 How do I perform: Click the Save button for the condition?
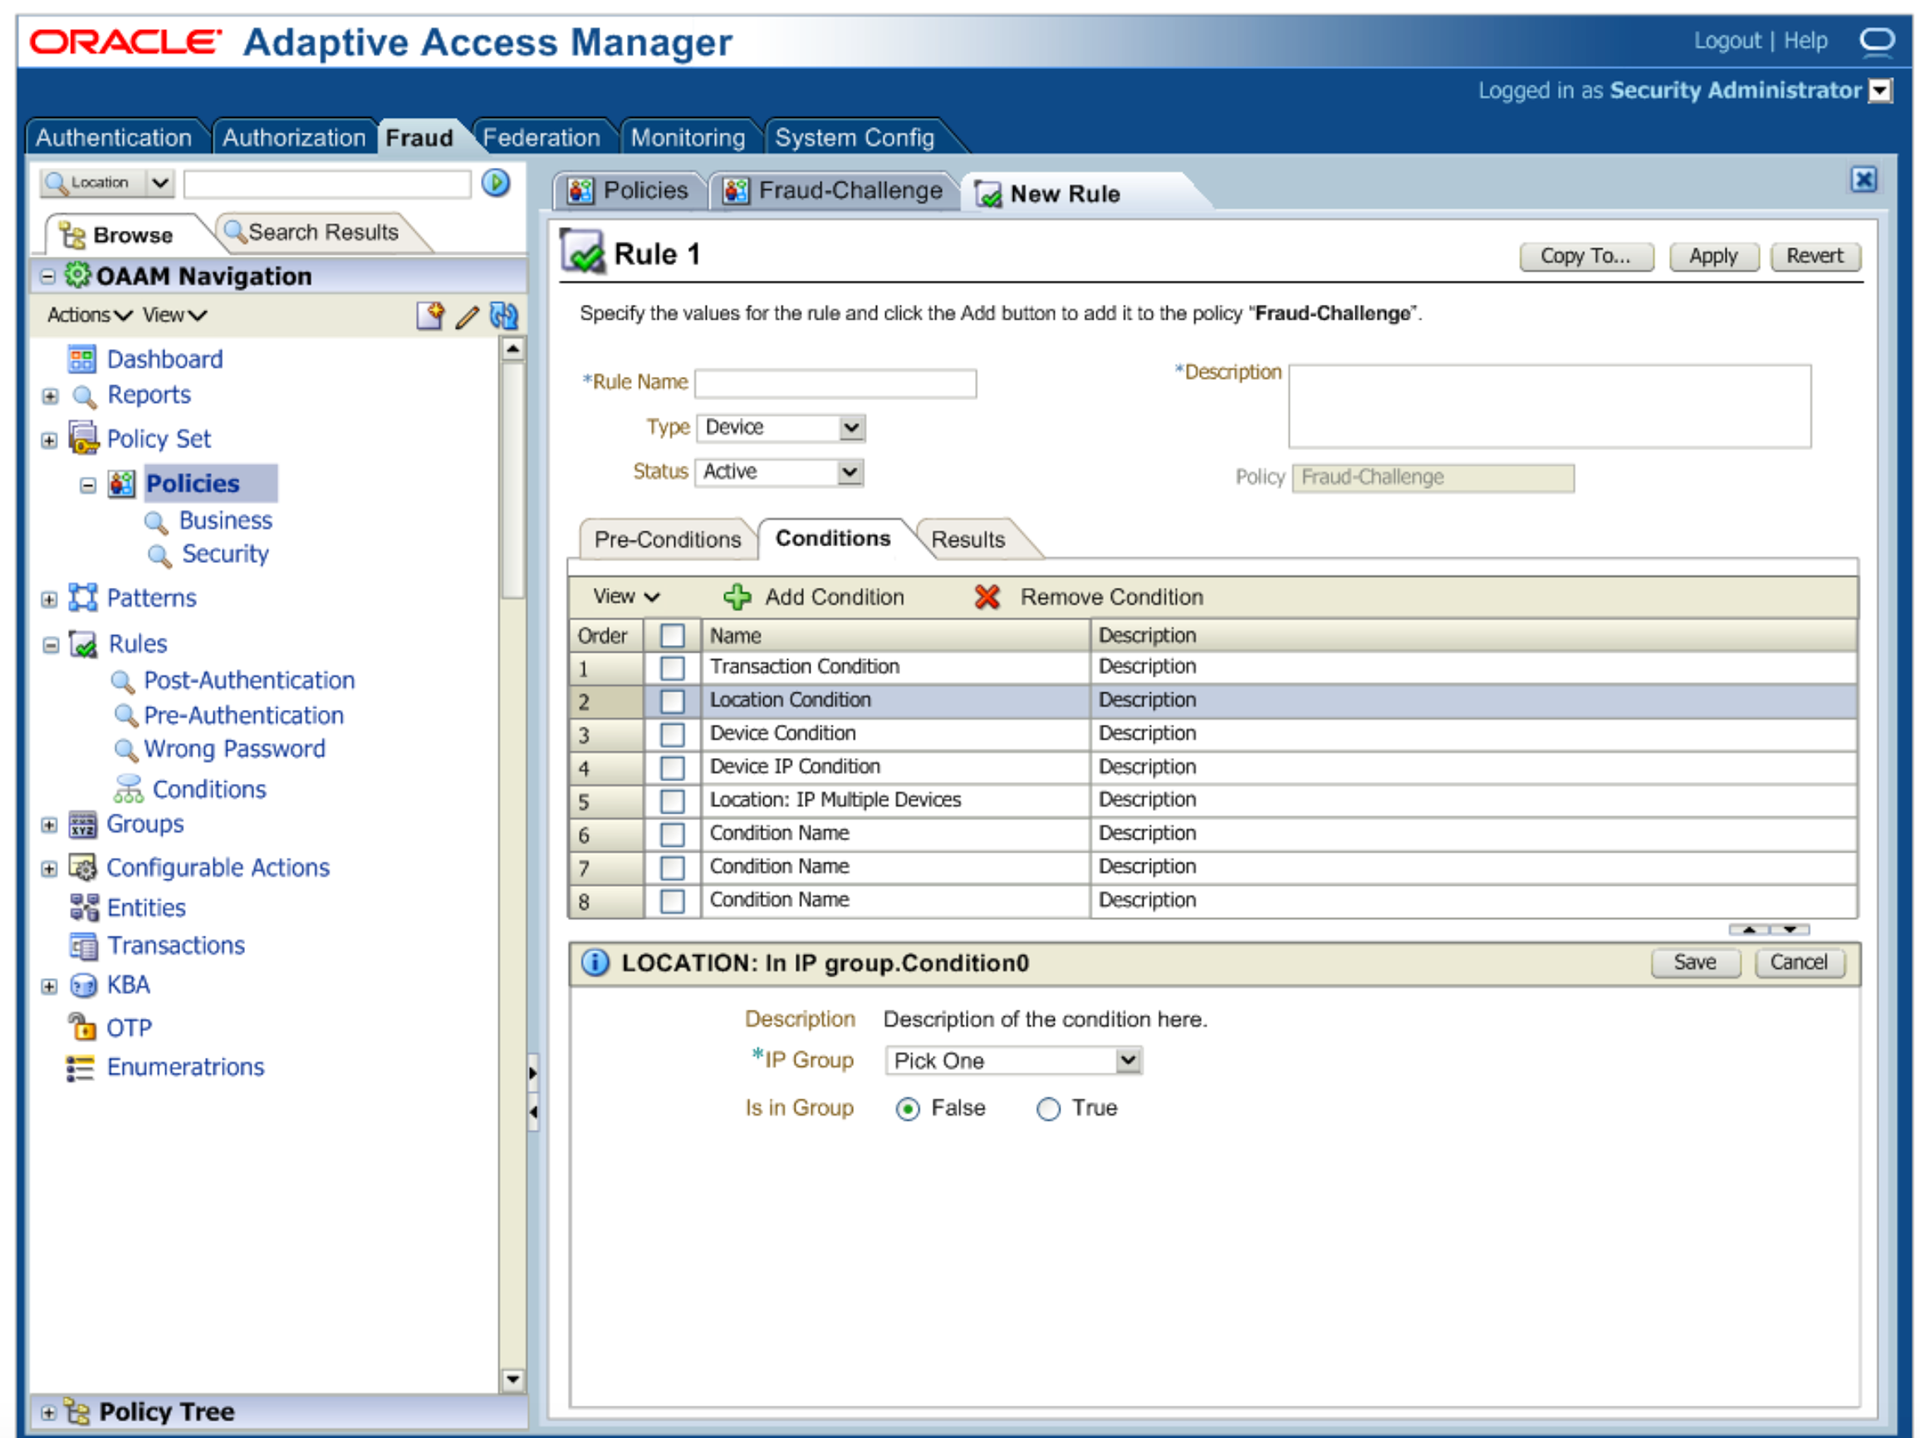1695,962
